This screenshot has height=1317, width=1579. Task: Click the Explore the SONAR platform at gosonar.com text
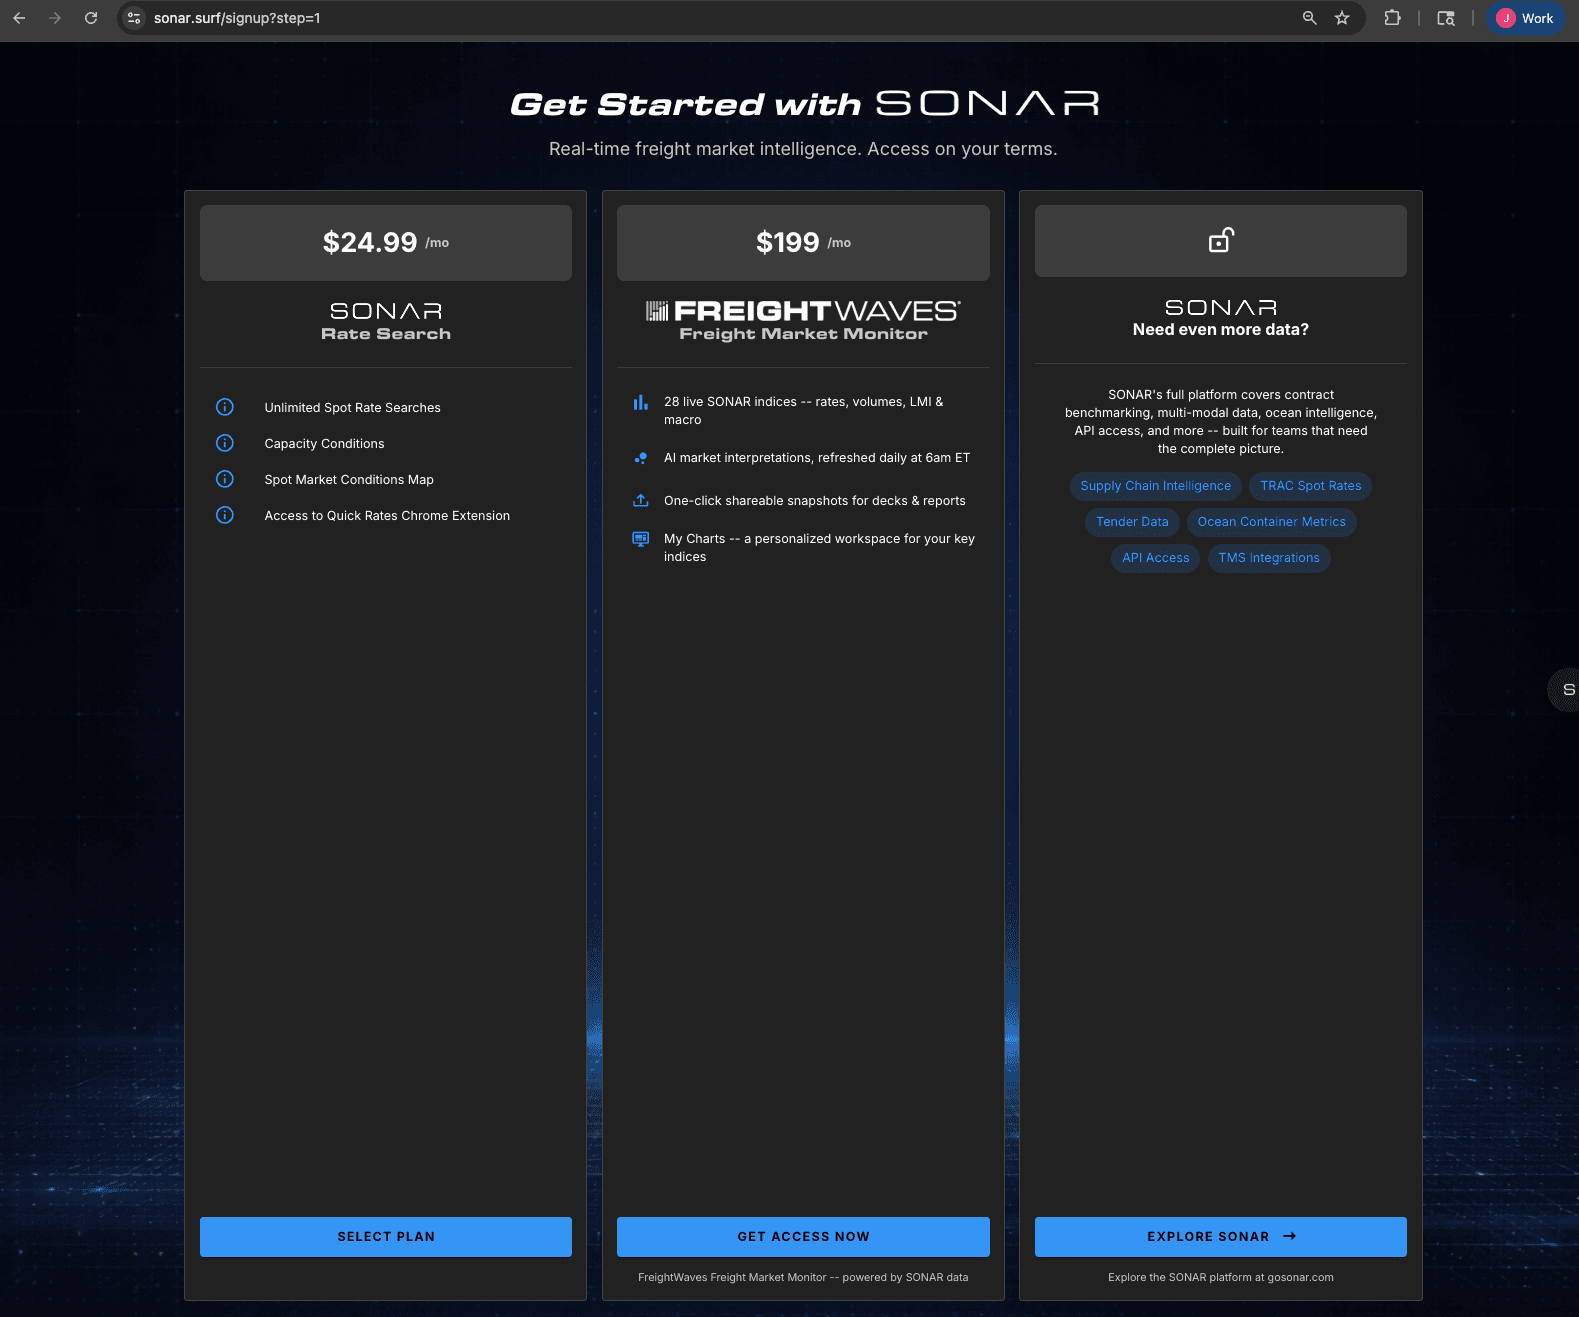pyautogui.click(x=1221, y=1277)
